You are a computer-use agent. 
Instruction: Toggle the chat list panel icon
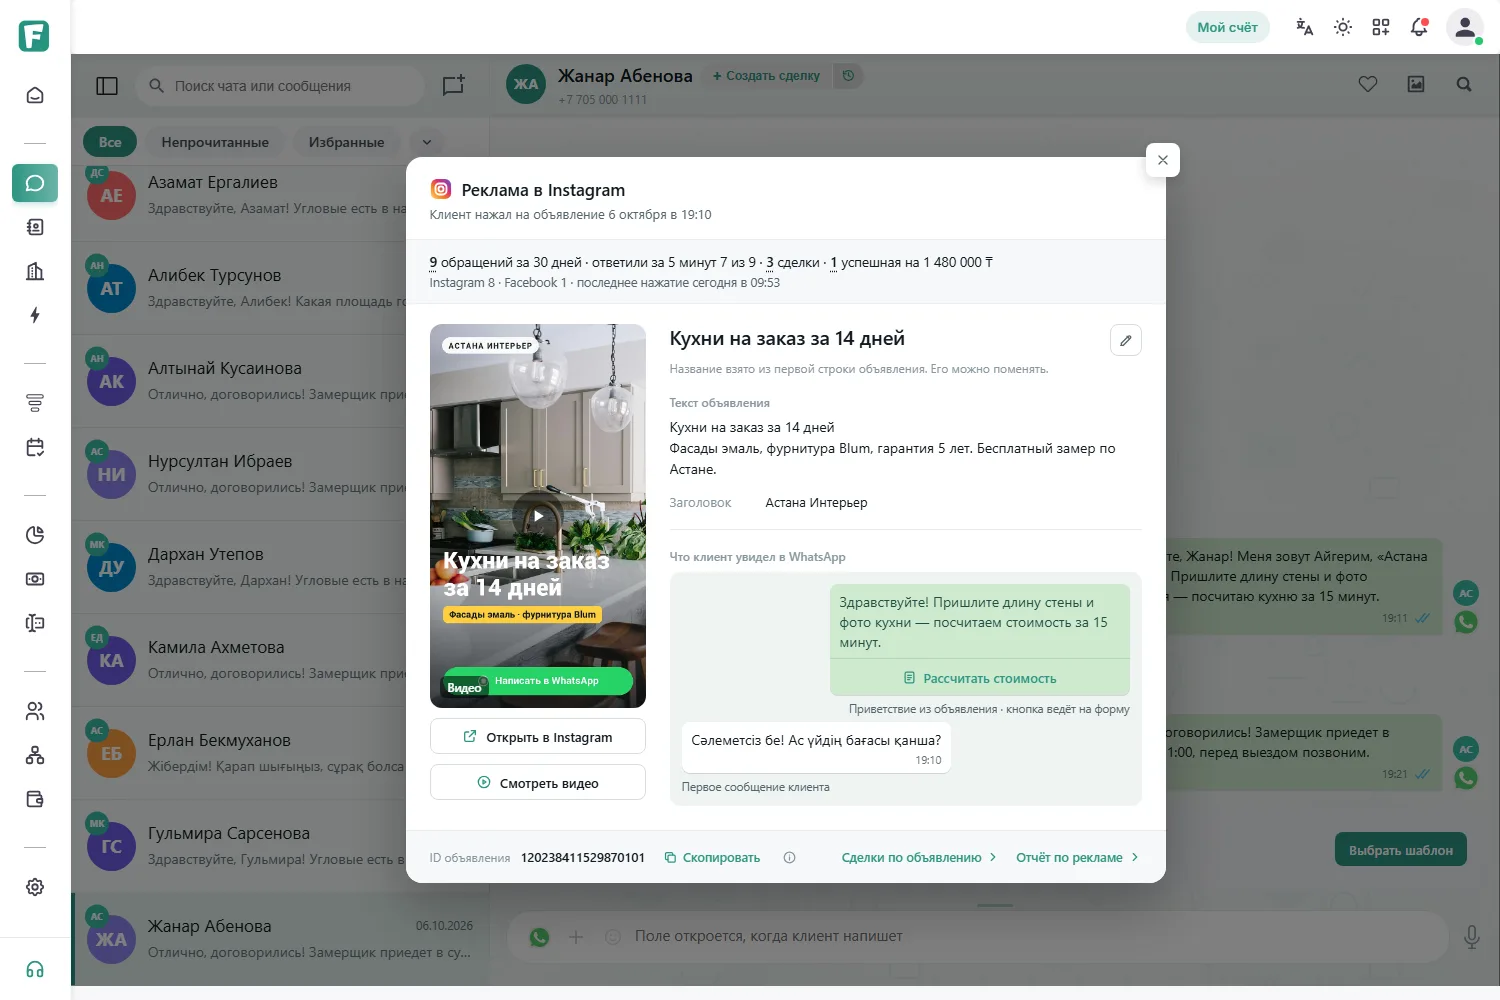[107, 86]
